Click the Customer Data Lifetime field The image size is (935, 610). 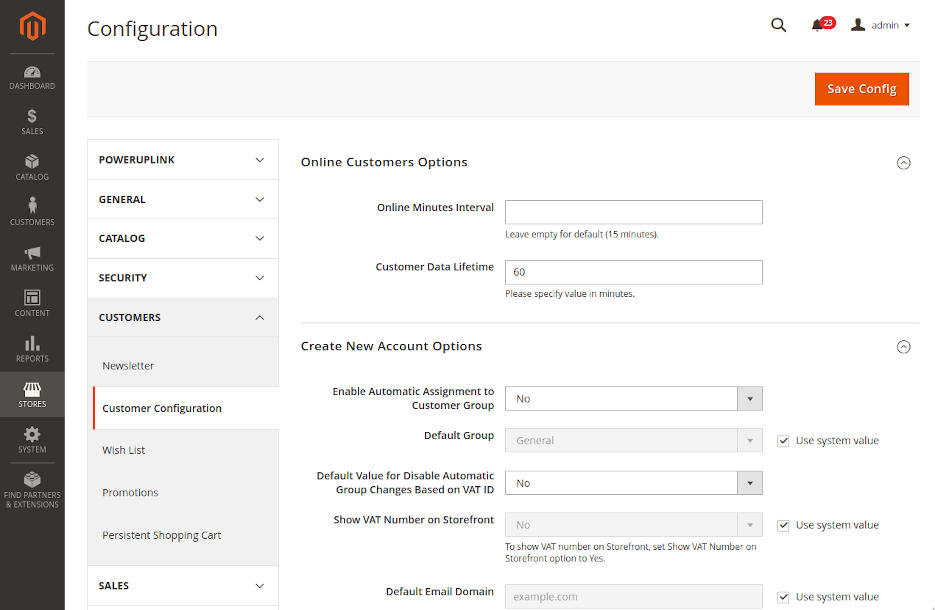click(633, 272)
